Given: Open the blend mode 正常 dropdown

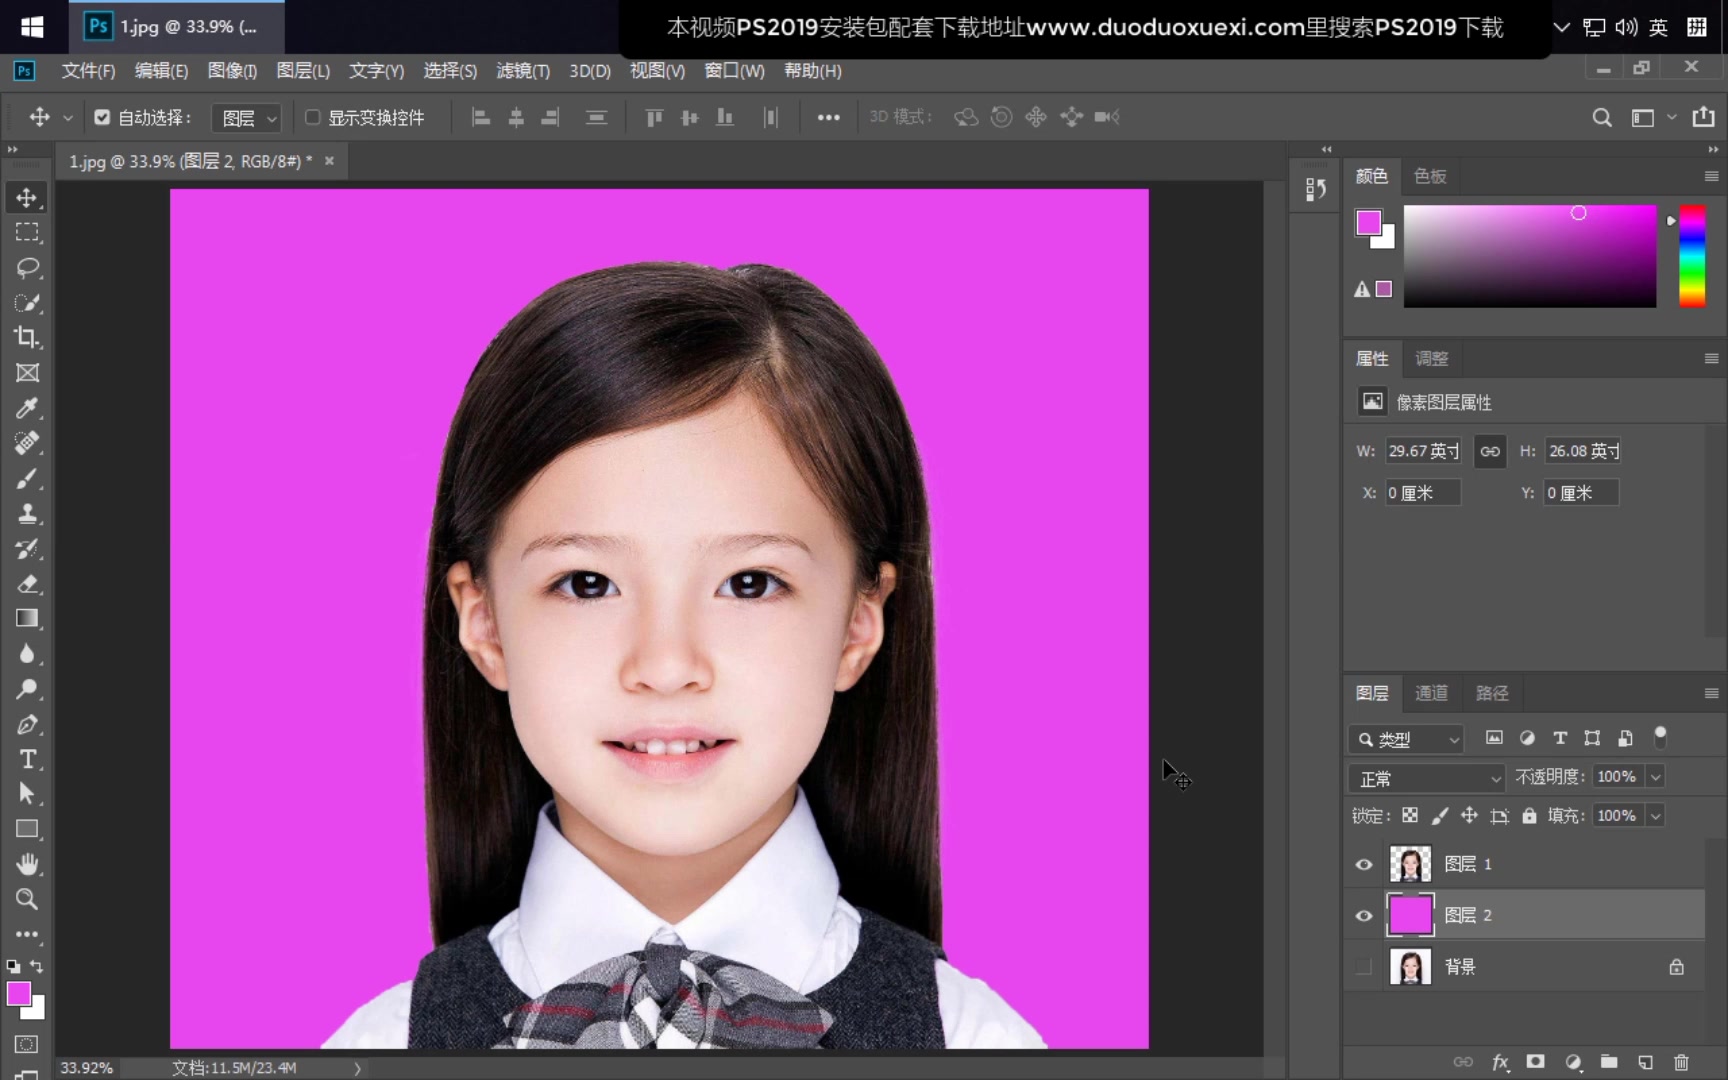Looking at the screenshot, I should [x=1427, y=778].
